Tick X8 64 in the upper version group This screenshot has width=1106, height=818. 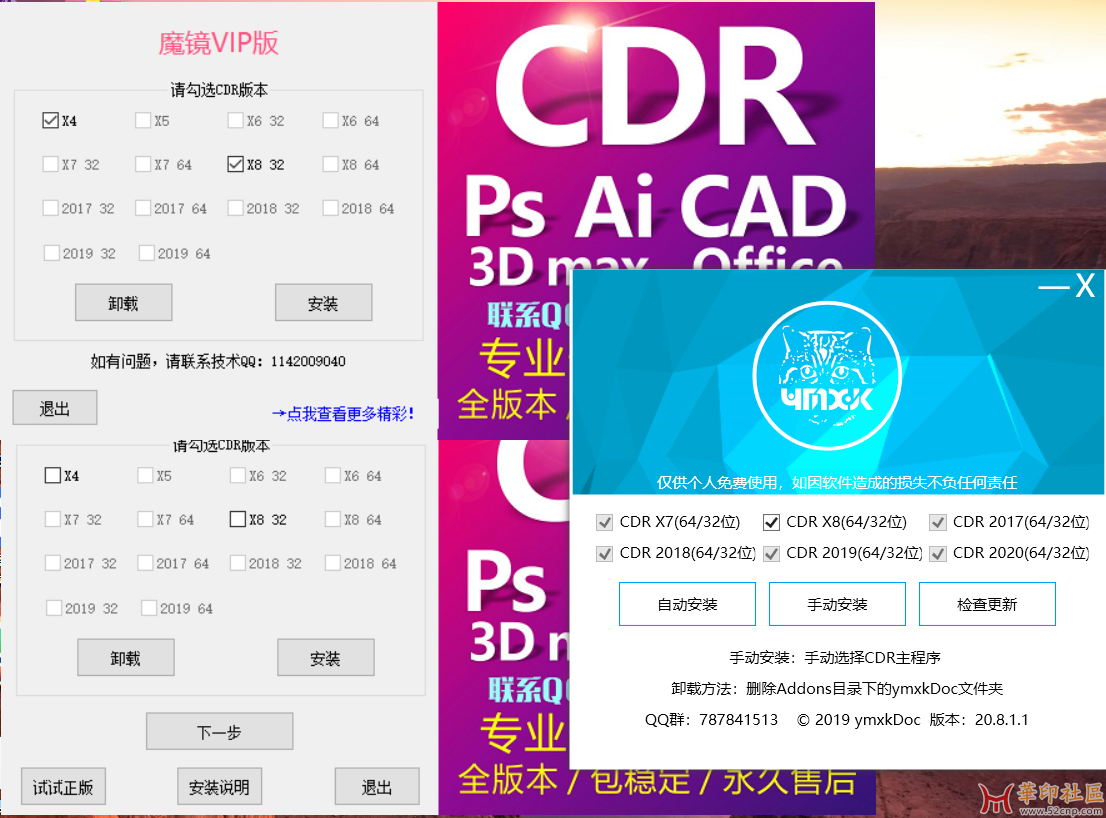330,164
